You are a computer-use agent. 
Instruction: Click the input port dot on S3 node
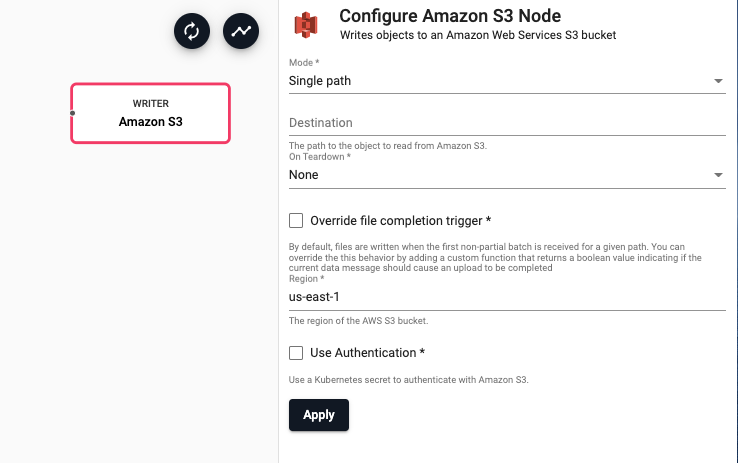73,113
